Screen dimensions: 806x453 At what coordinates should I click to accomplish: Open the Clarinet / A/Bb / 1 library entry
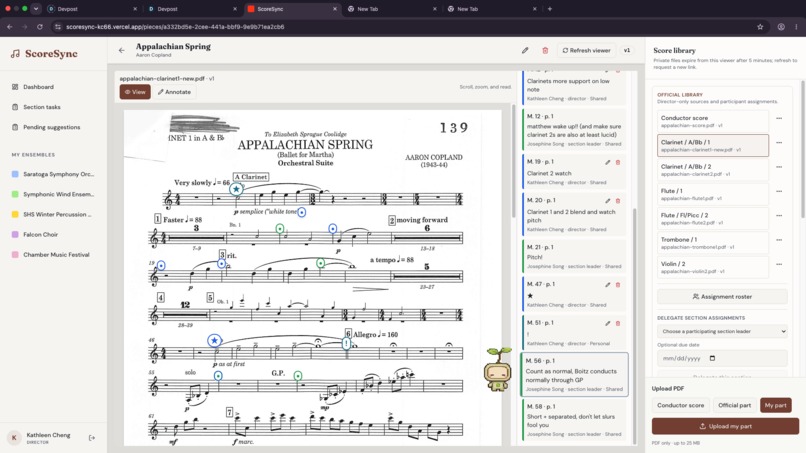(x=712, y=146)
